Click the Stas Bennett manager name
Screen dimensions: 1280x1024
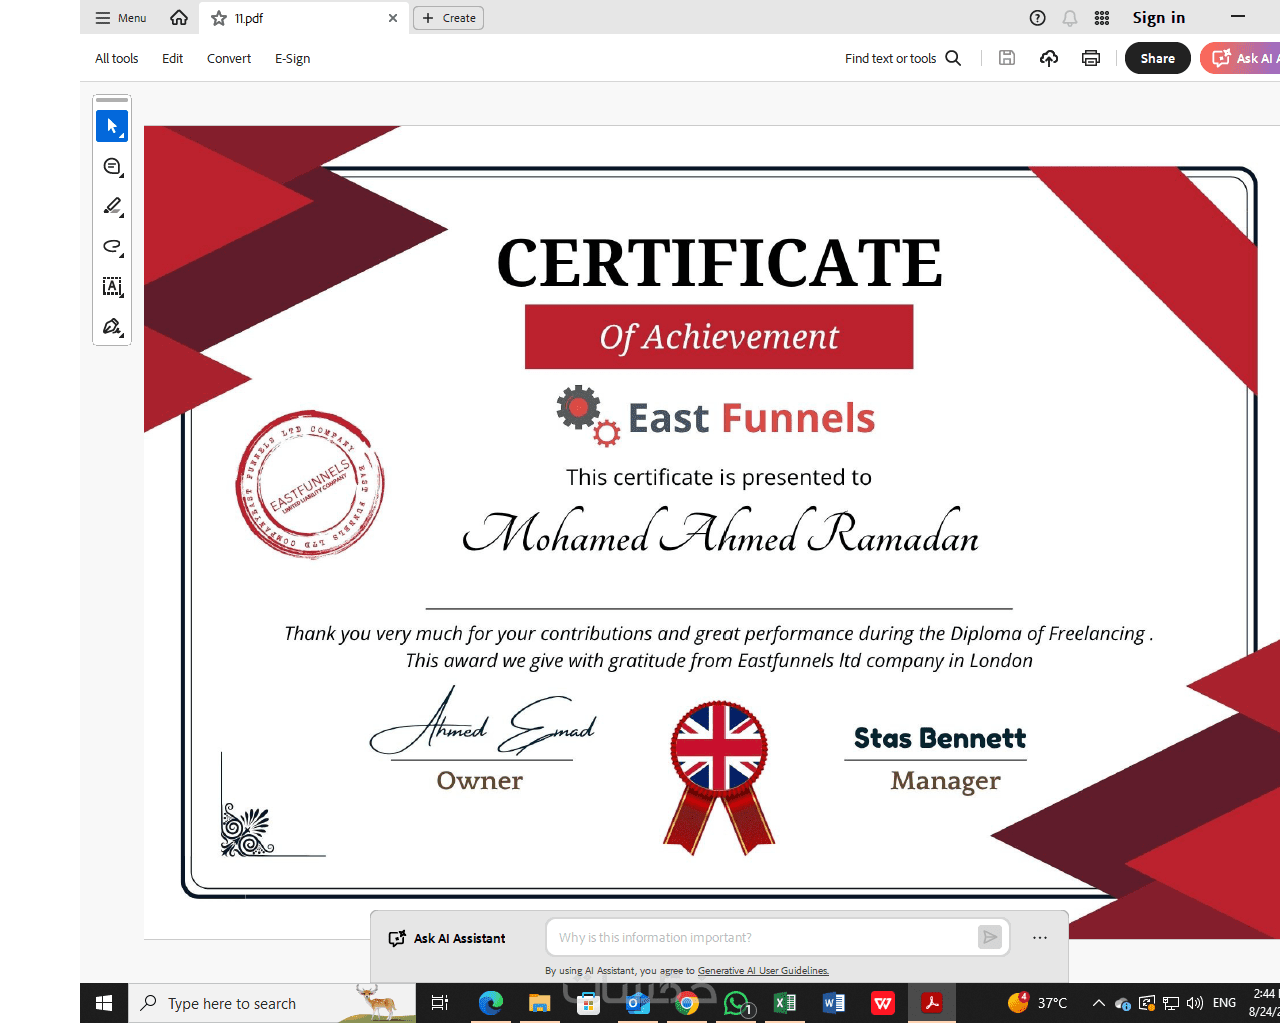point(940,738)
